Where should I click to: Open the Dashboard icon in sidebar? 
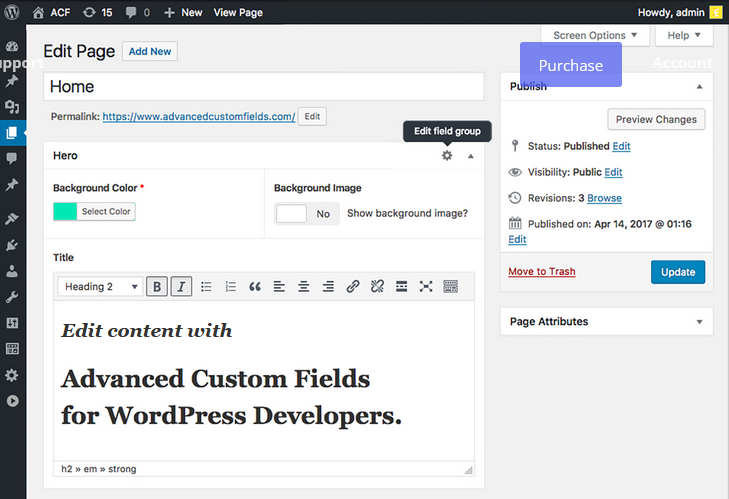point(12,47)
